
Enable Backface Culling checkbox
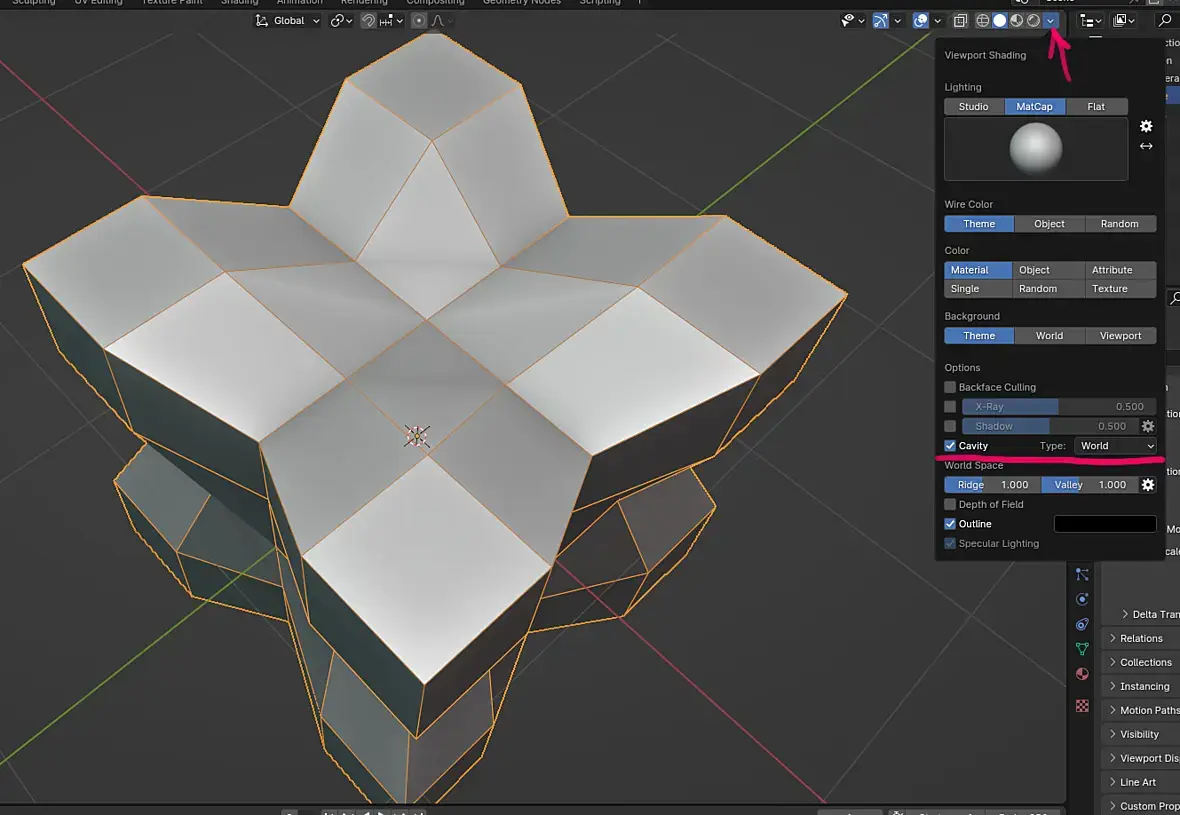tap(950, 387)
